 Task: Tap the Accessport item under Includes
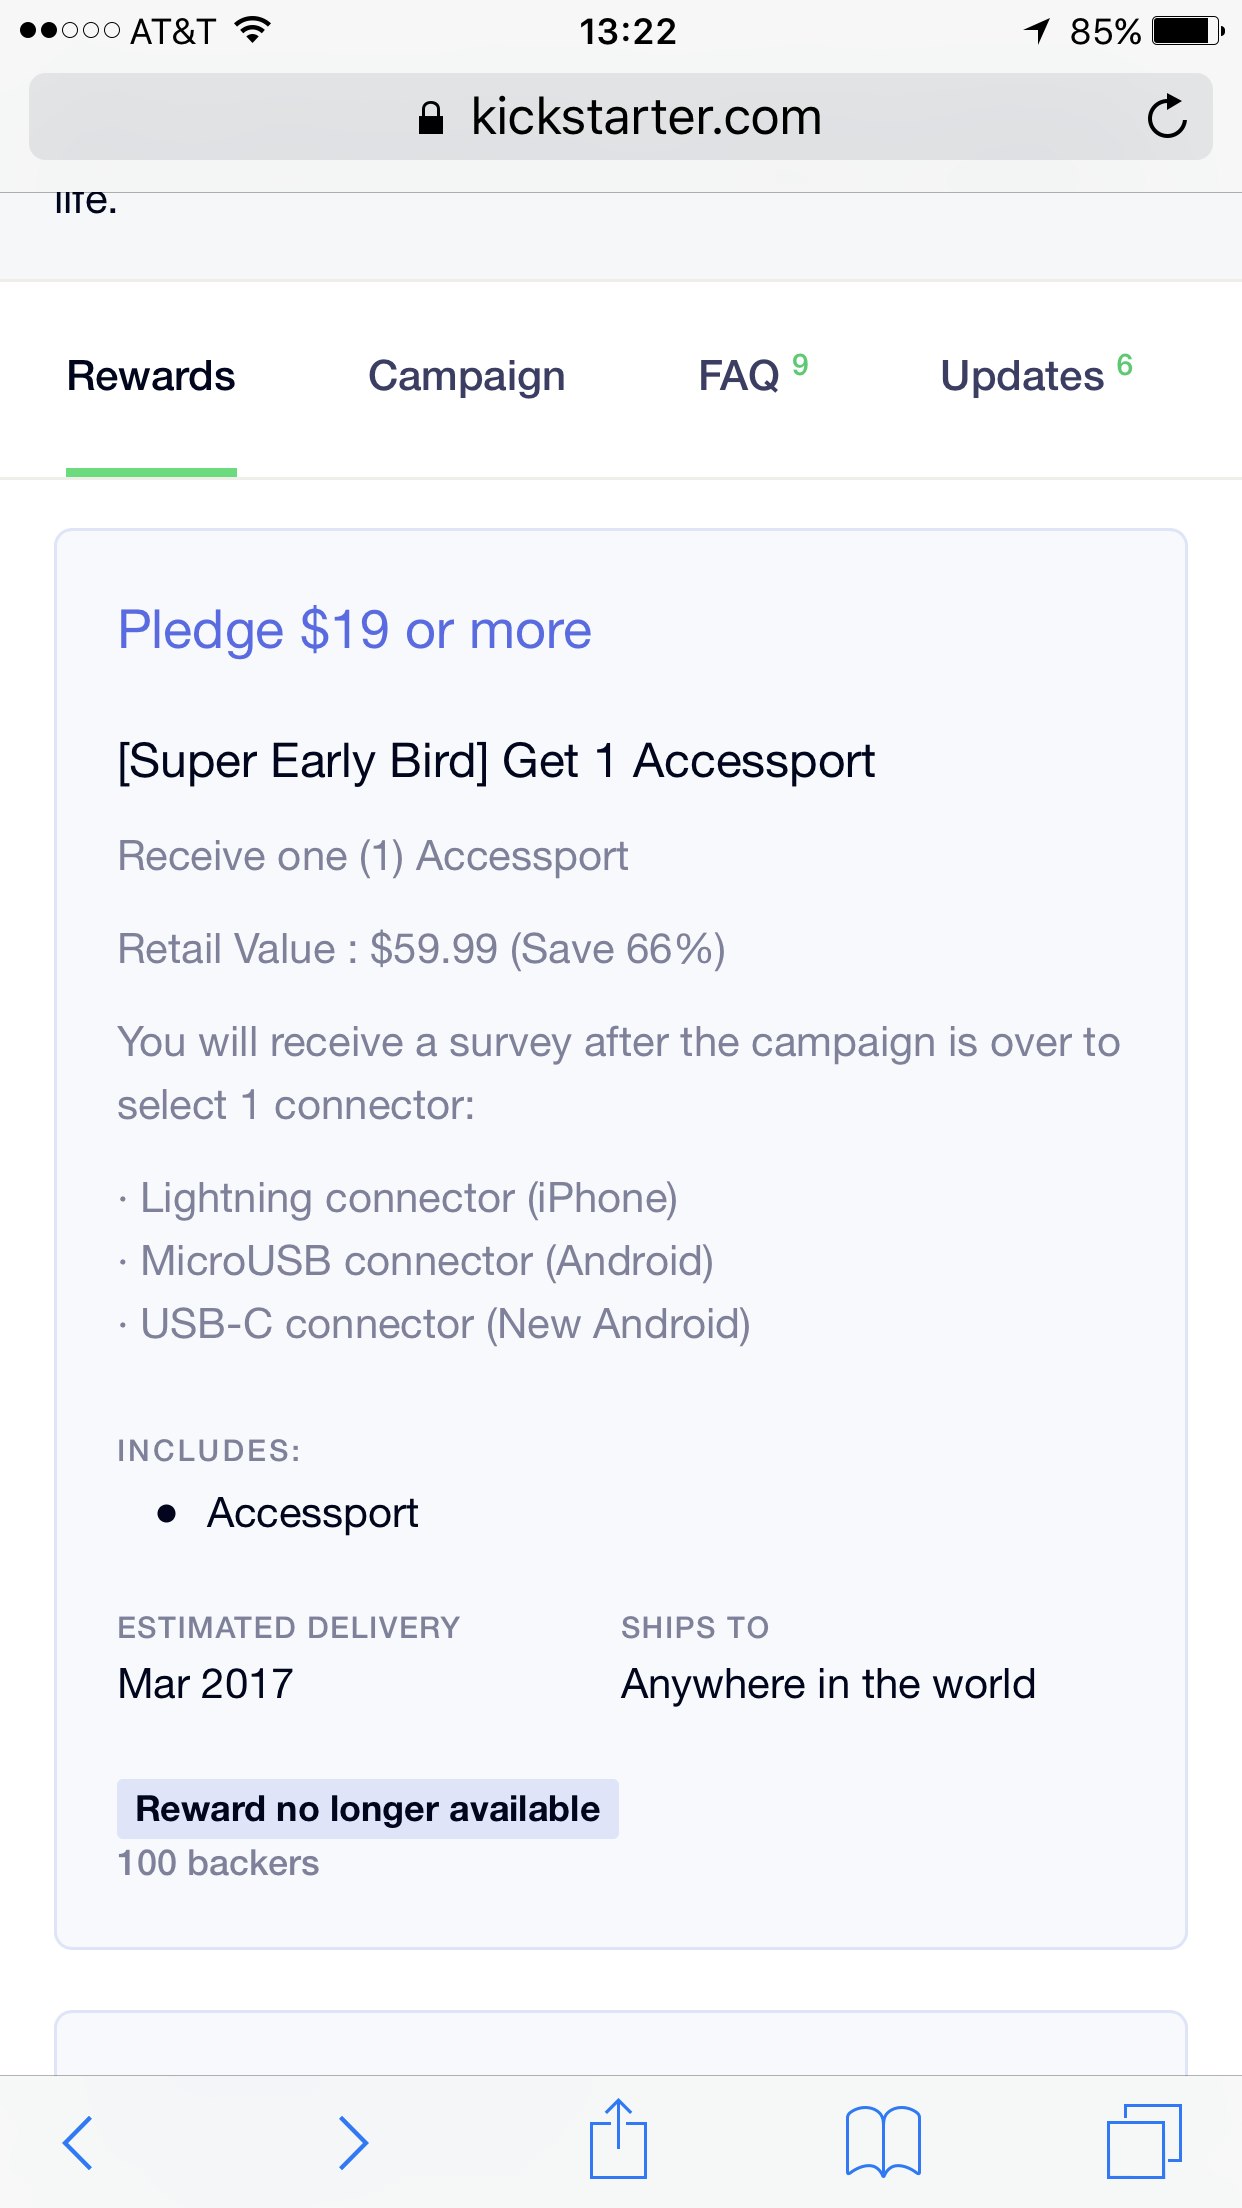pyautogui.click(x=312, y=1514)
